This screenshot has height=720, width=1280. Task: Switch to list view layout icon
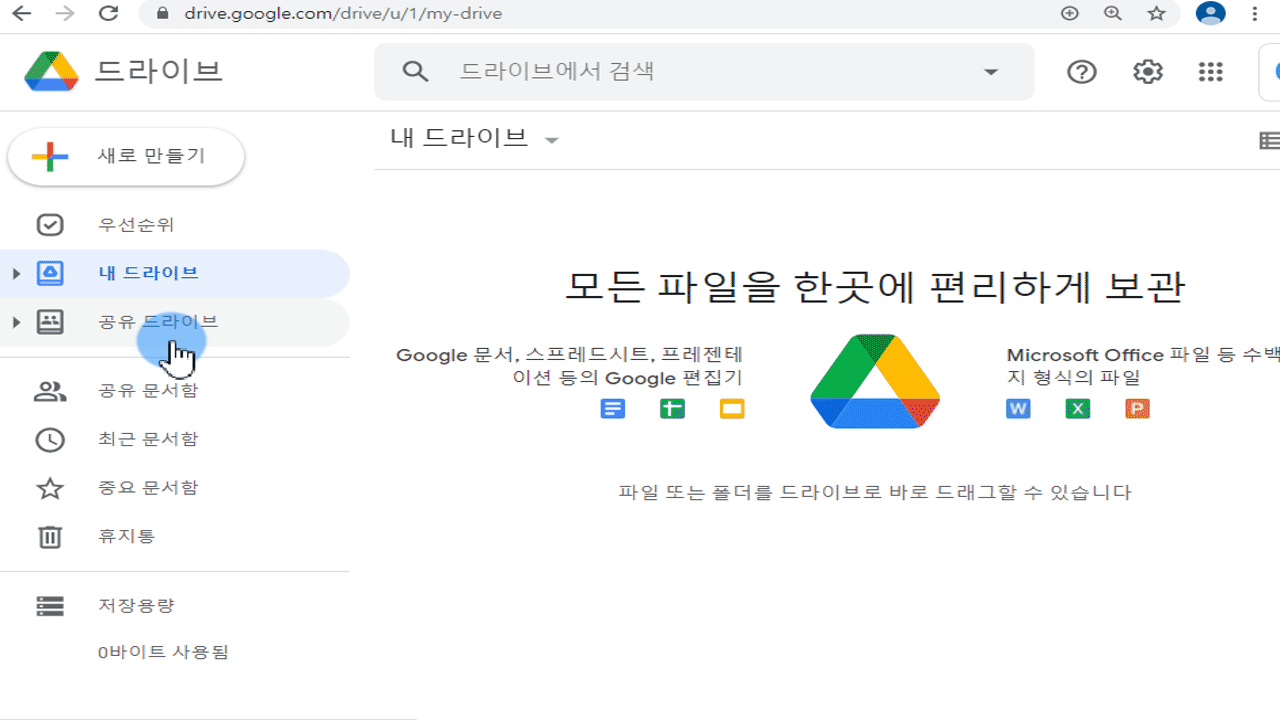(x=1270, y=141)
